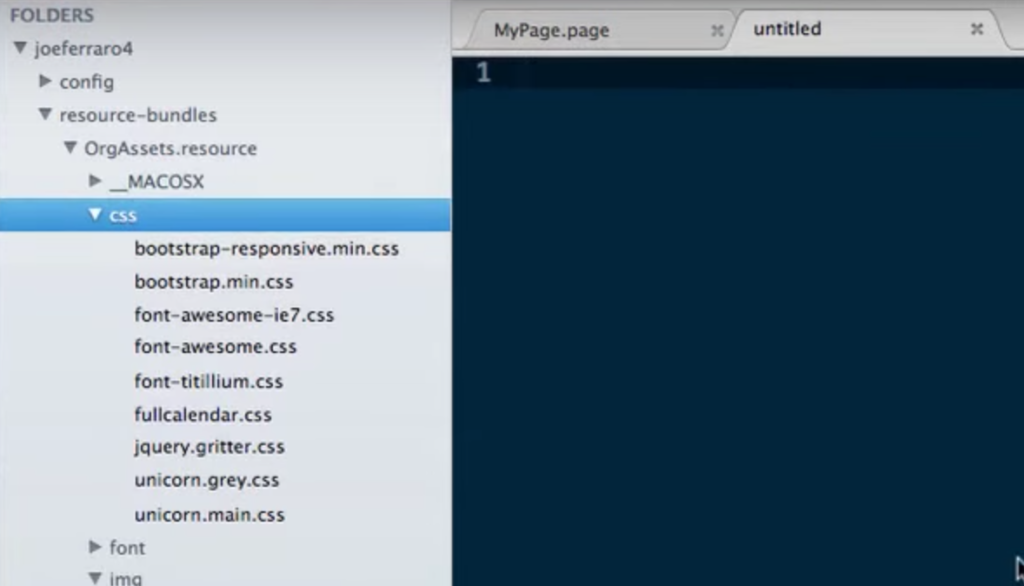Collapse the joeferraro4 project folder arrow
Image resolution: width=1024 pixels, height=586 pixels.
20,48
